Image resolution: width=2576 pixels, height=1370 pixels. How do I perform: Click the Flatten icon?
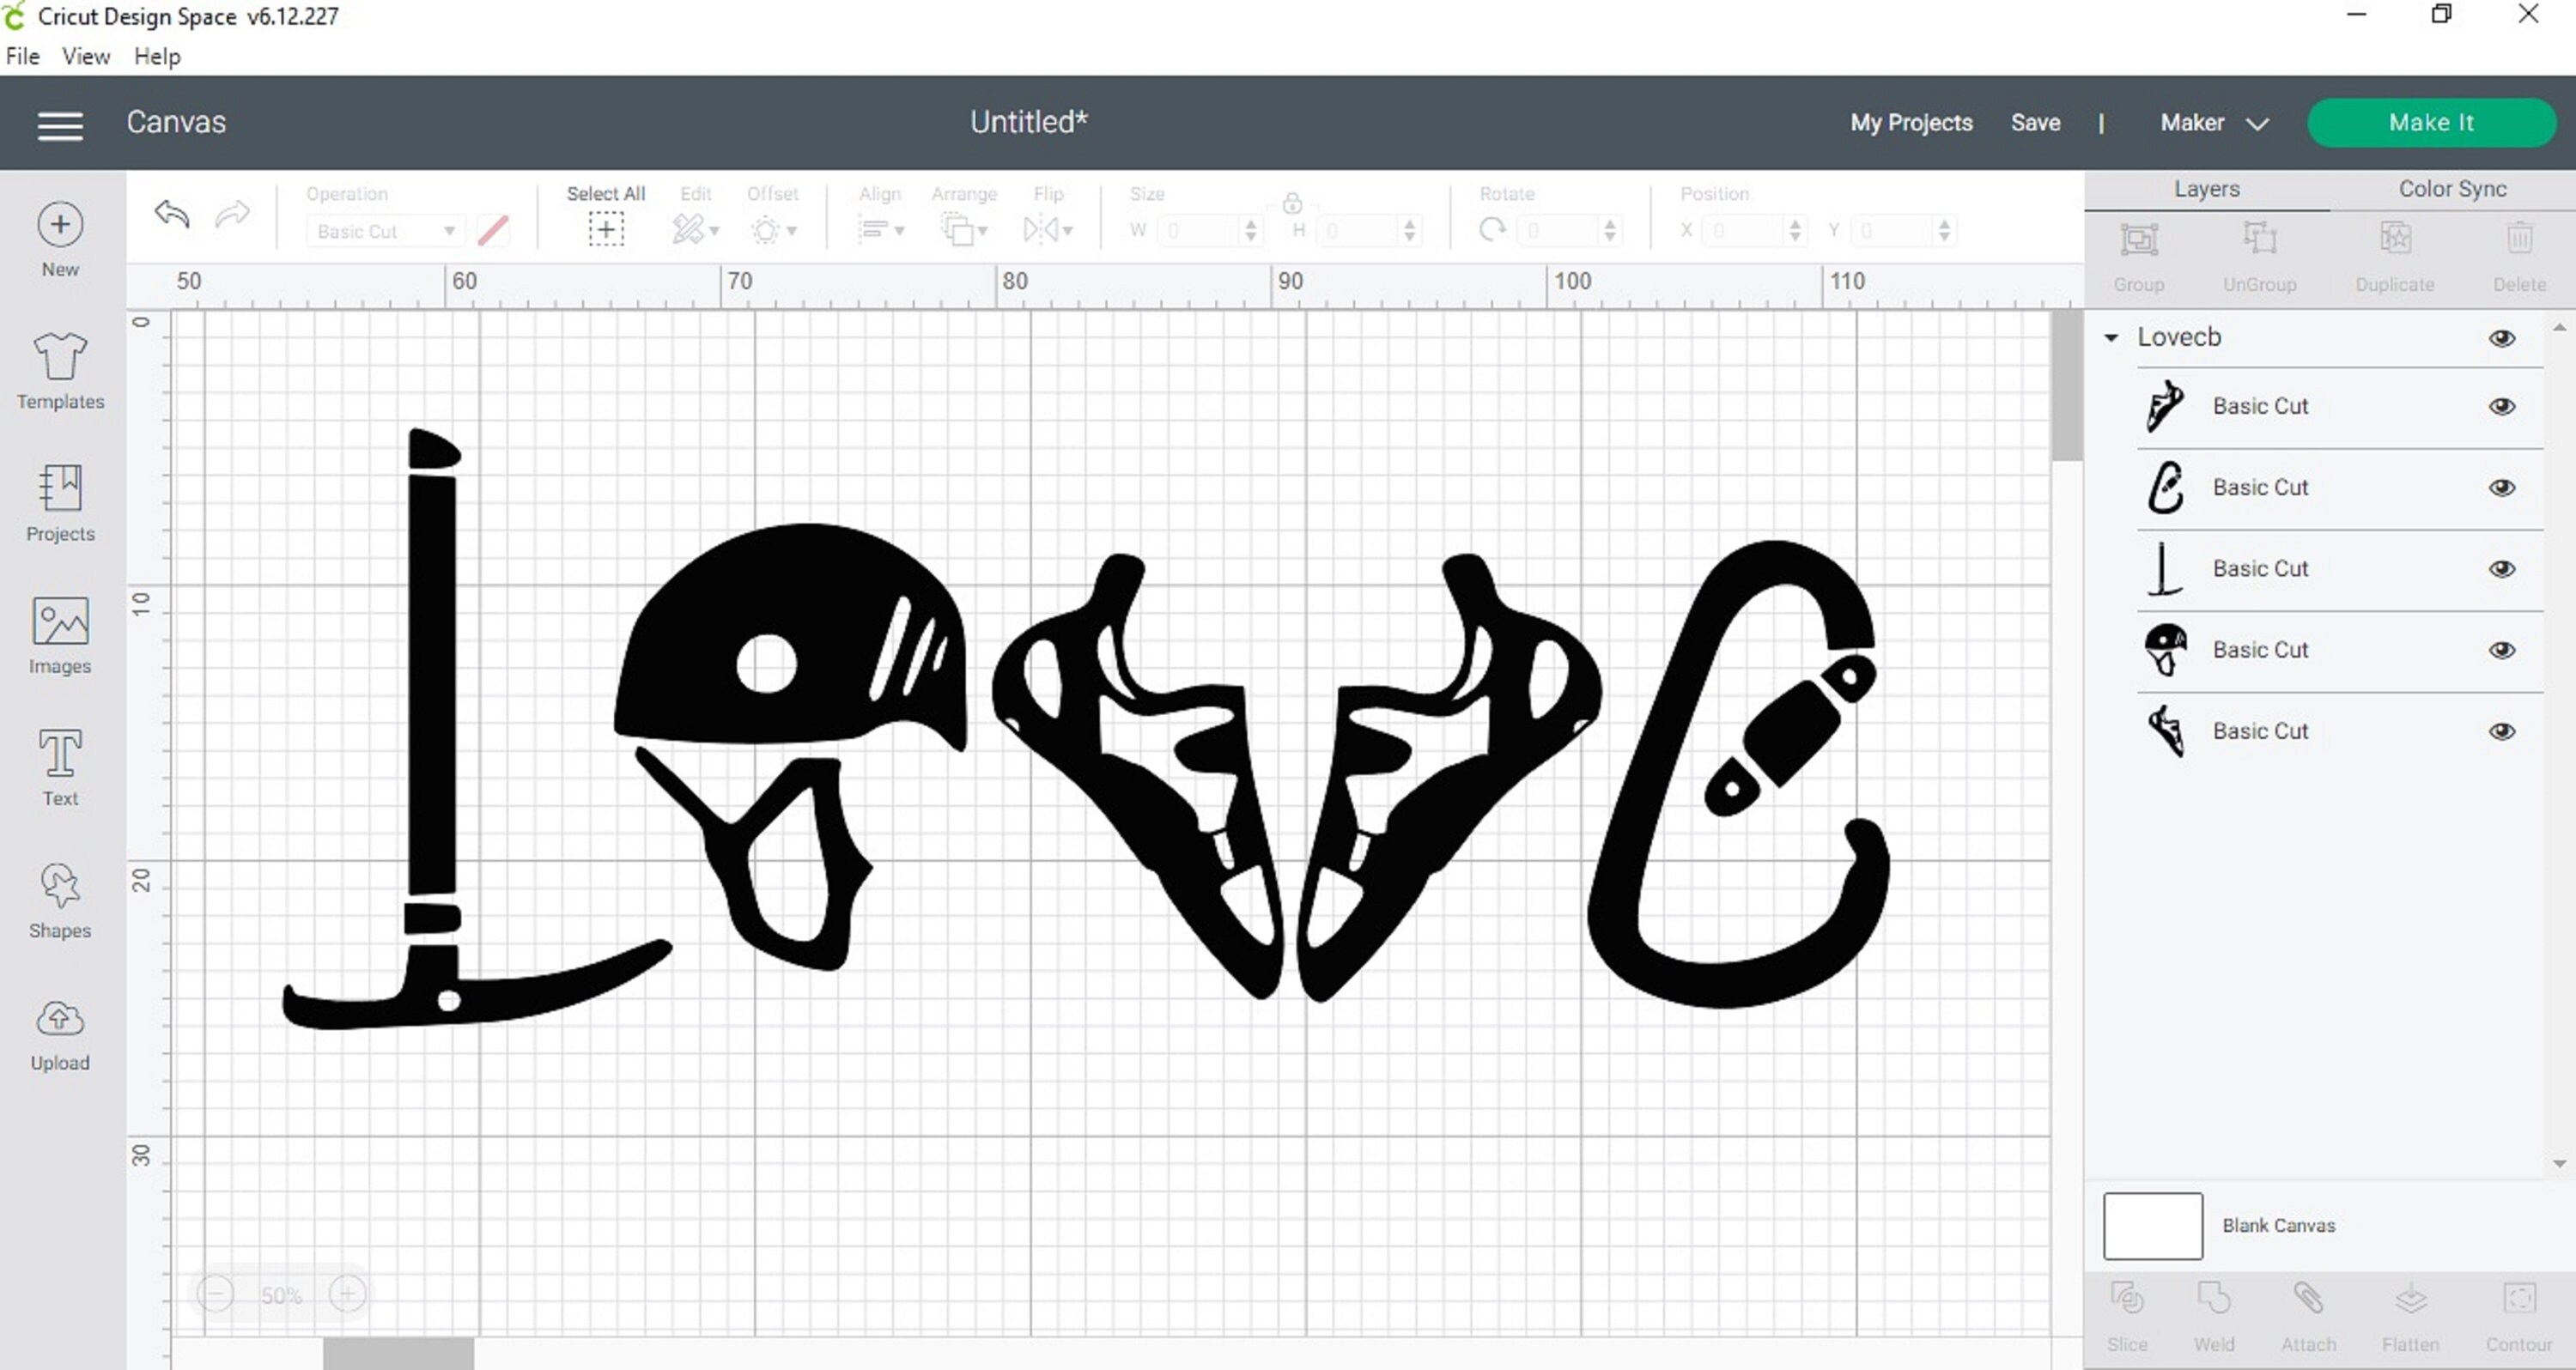coord(2410,1300)
